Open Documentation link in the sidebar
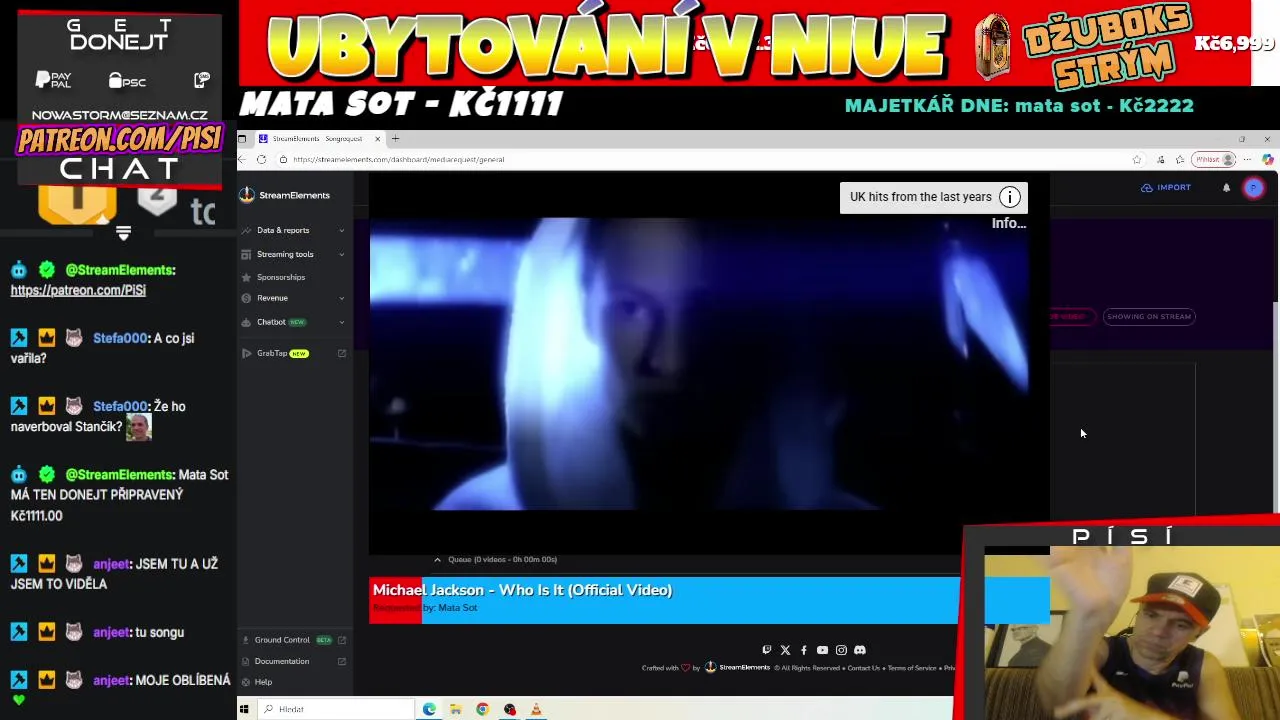The height and width of the screenshot is (720, 1280). pos(282,661)
